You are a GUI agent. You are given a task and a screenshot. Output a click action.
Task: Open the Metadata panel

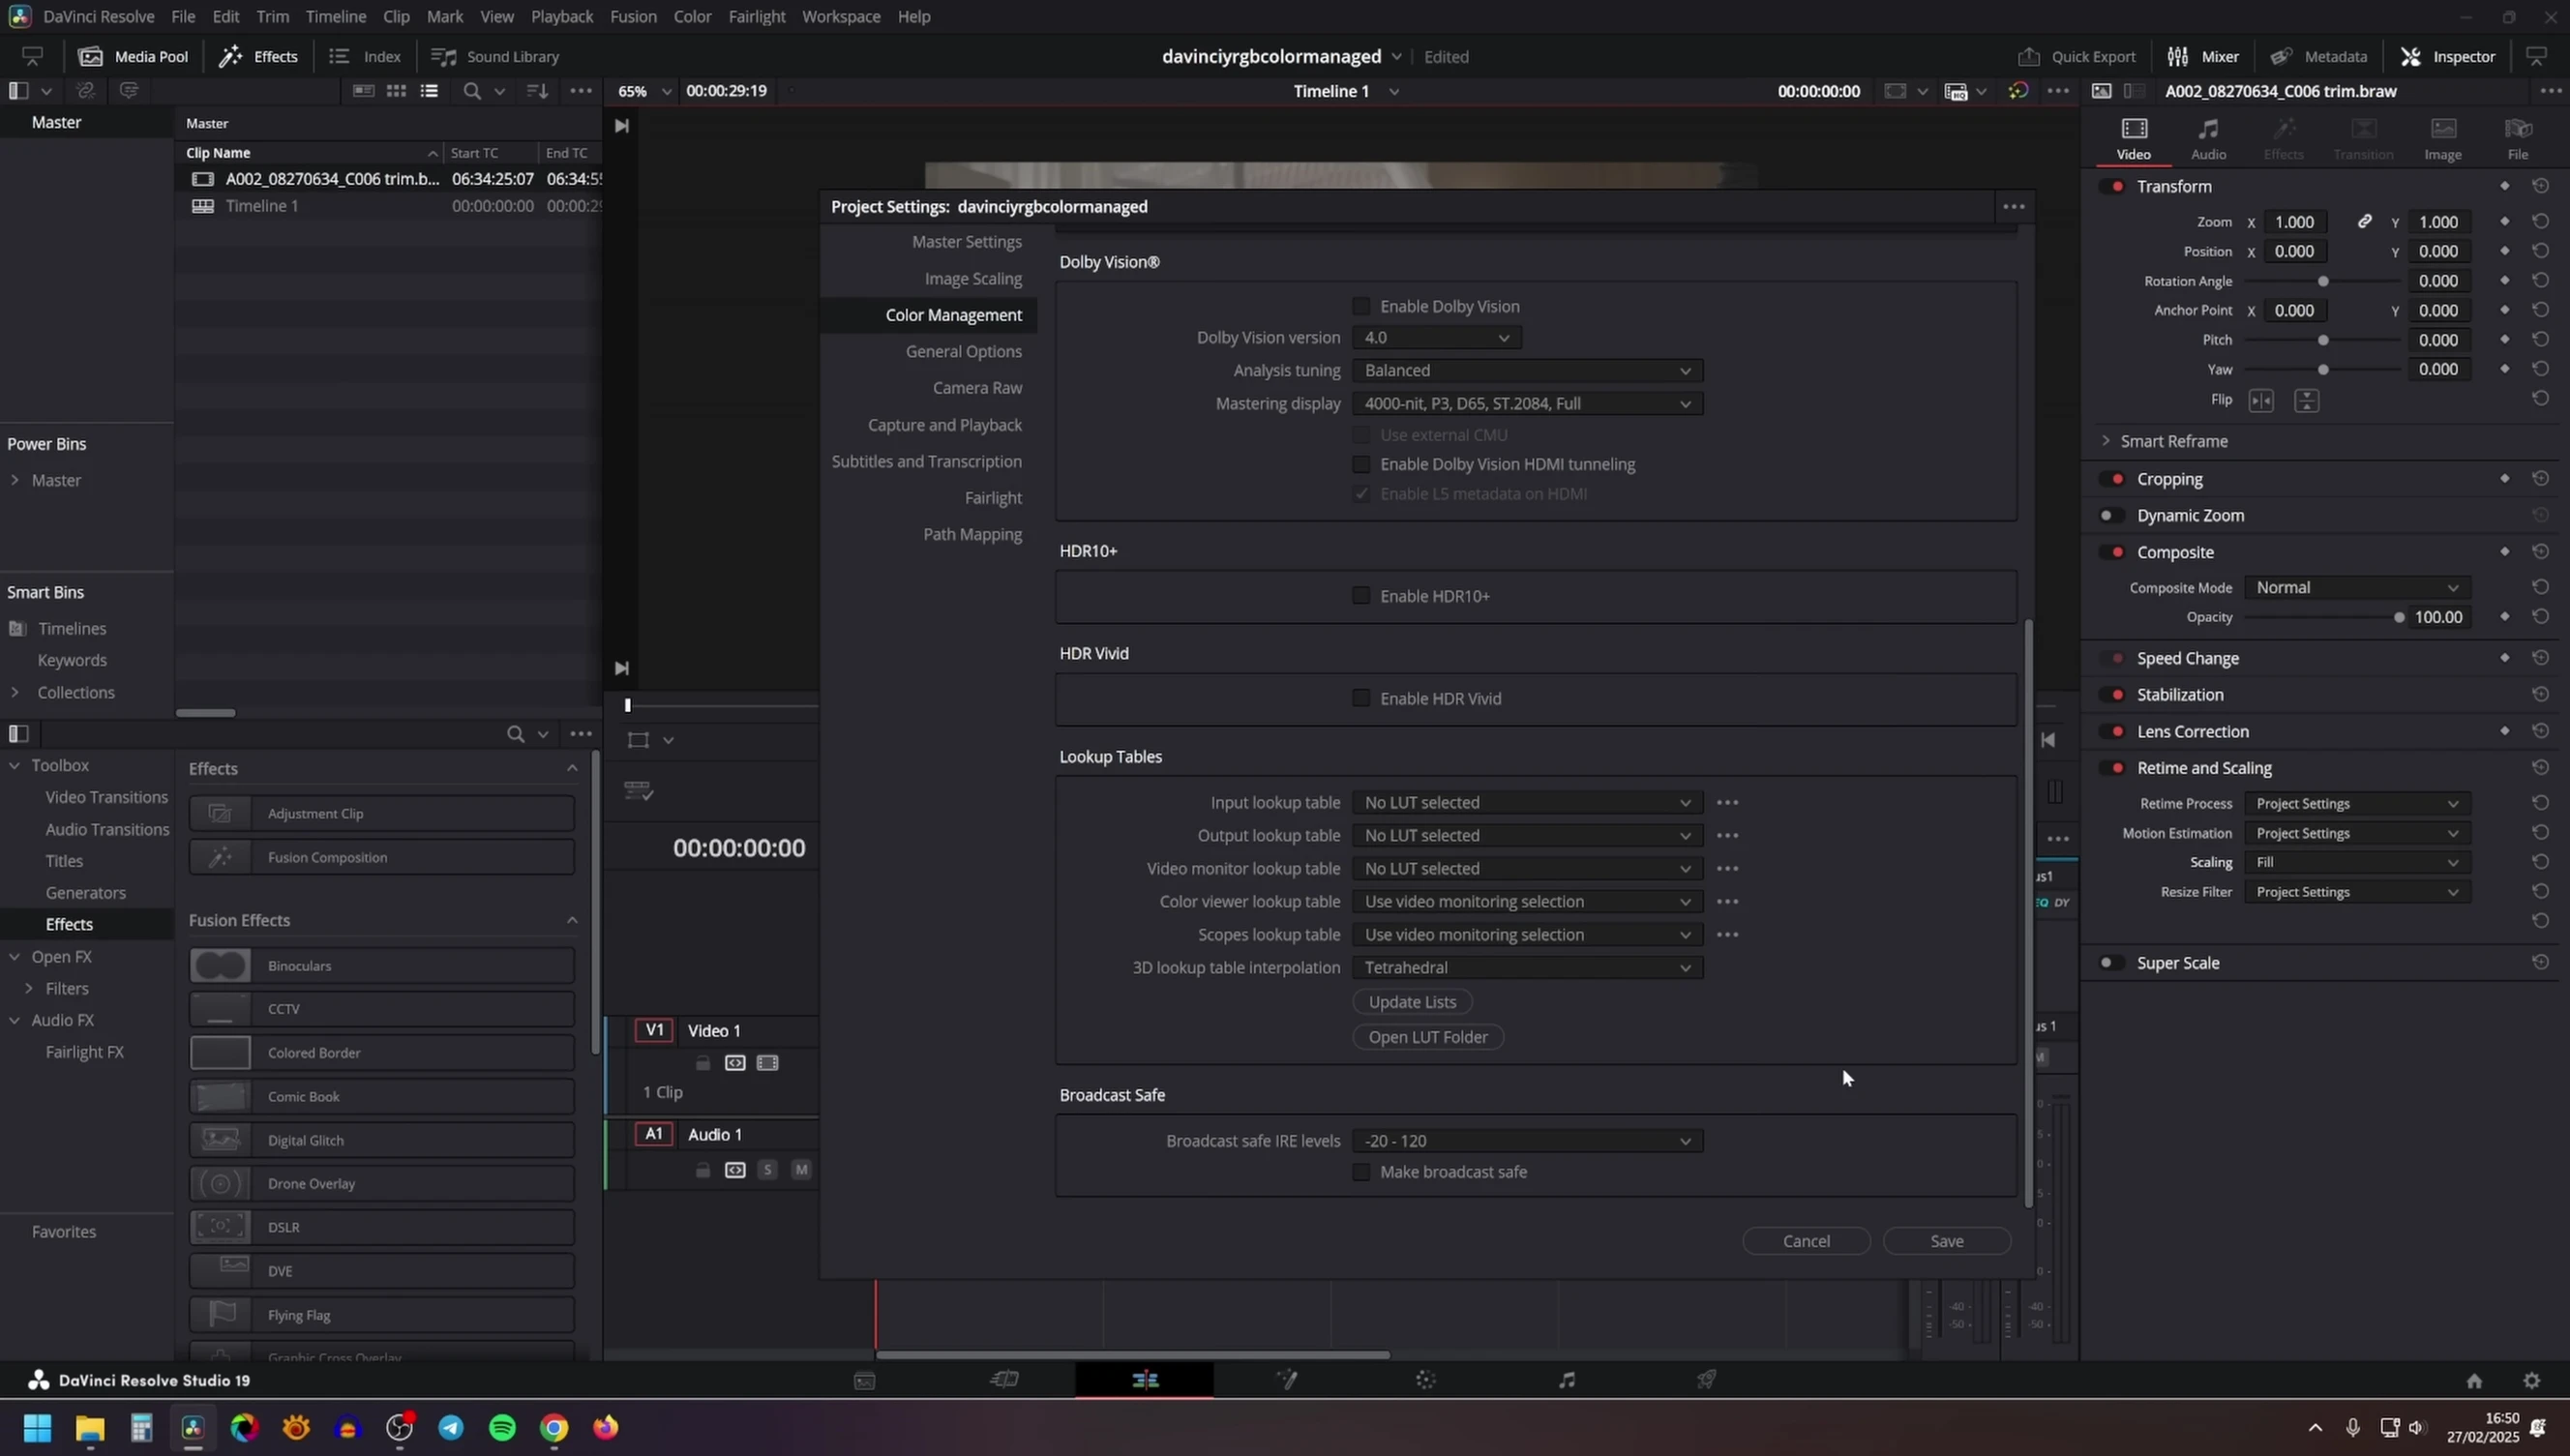tap(2319, 56)
